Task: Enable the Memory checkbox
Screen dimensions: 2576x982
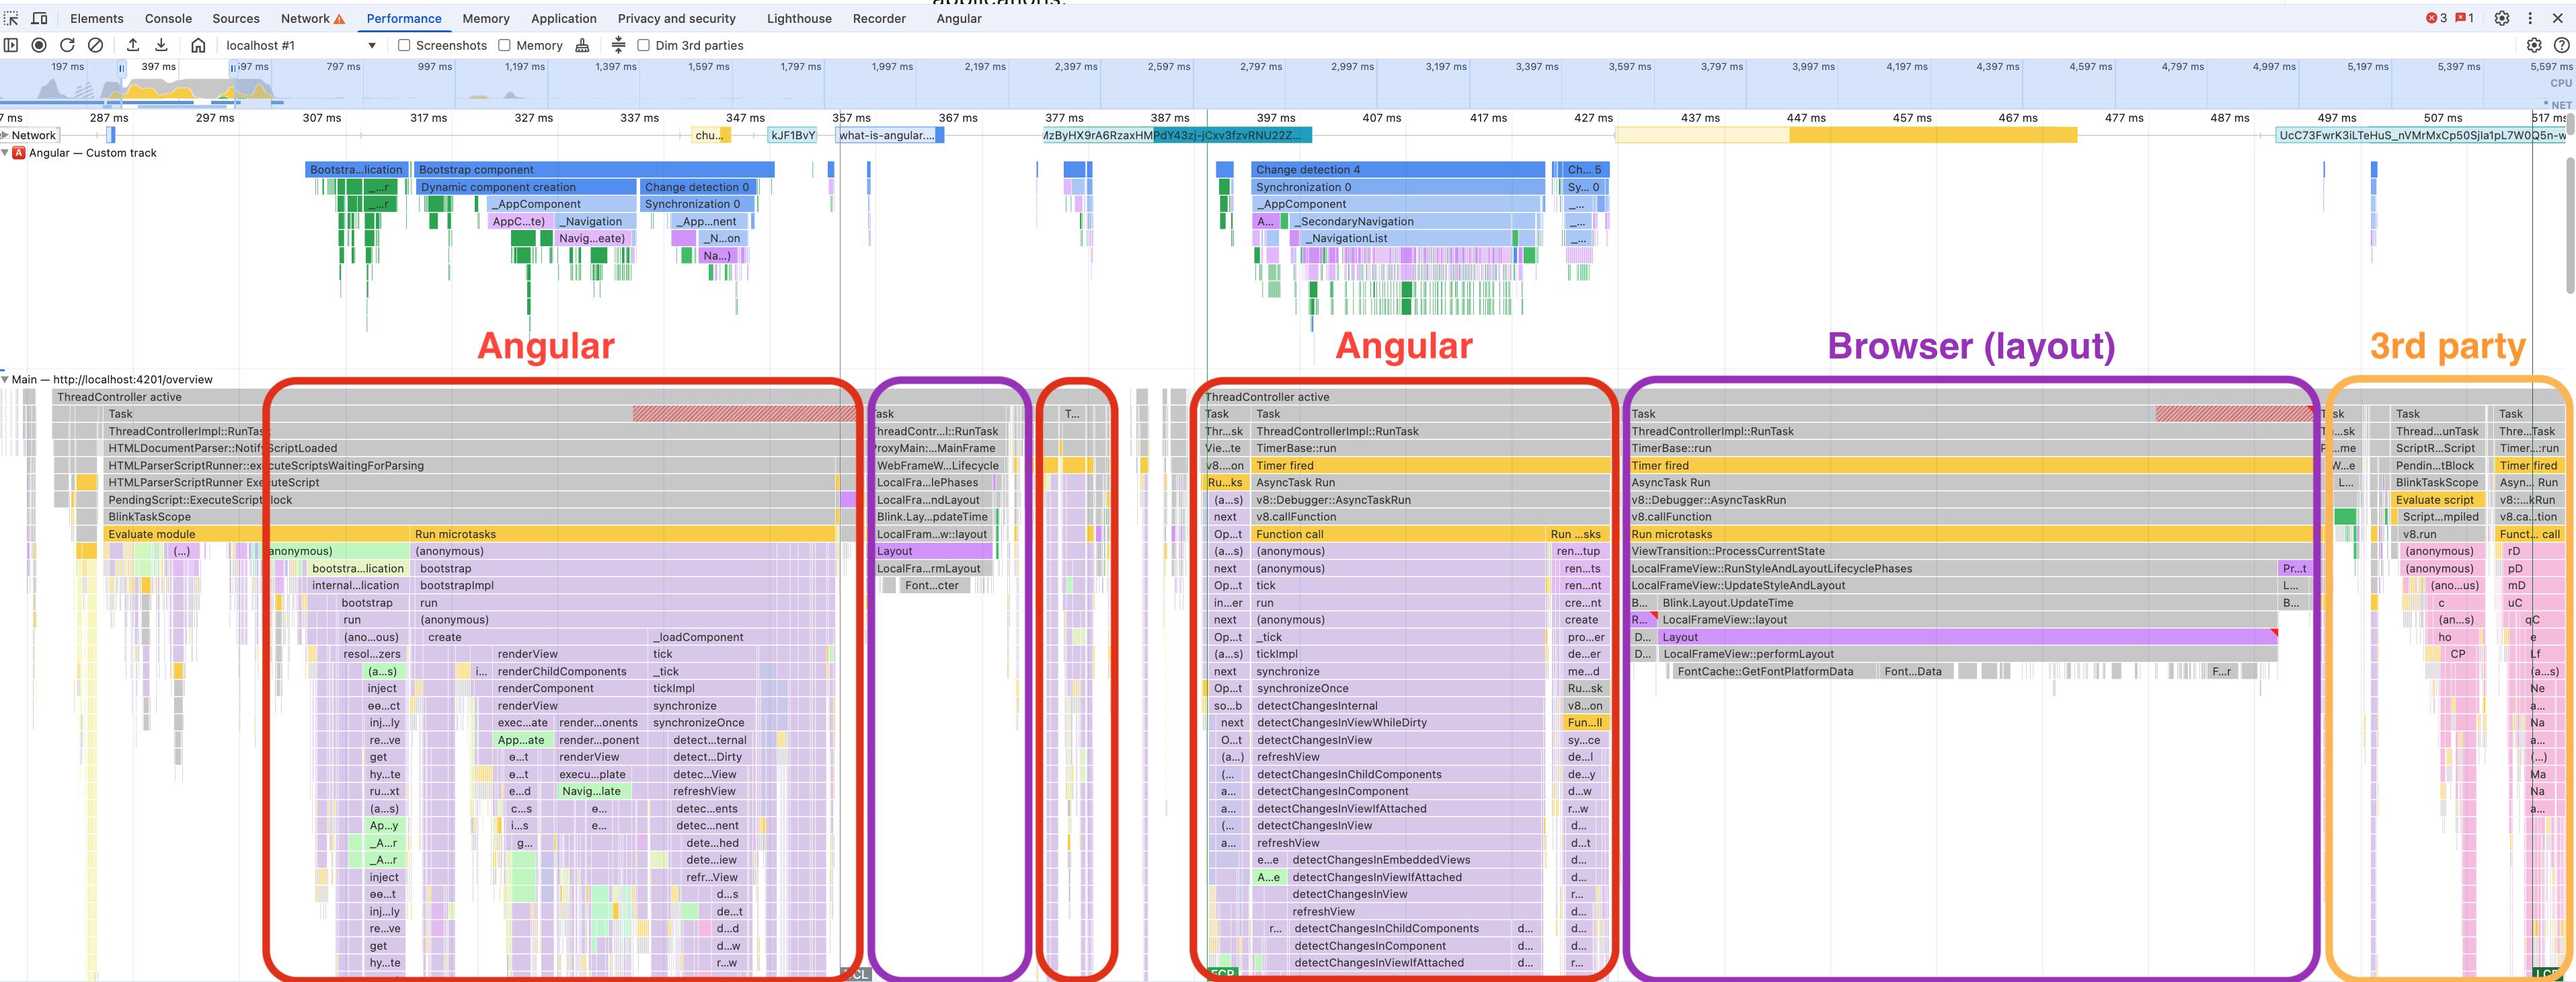Action: [505, 45]
